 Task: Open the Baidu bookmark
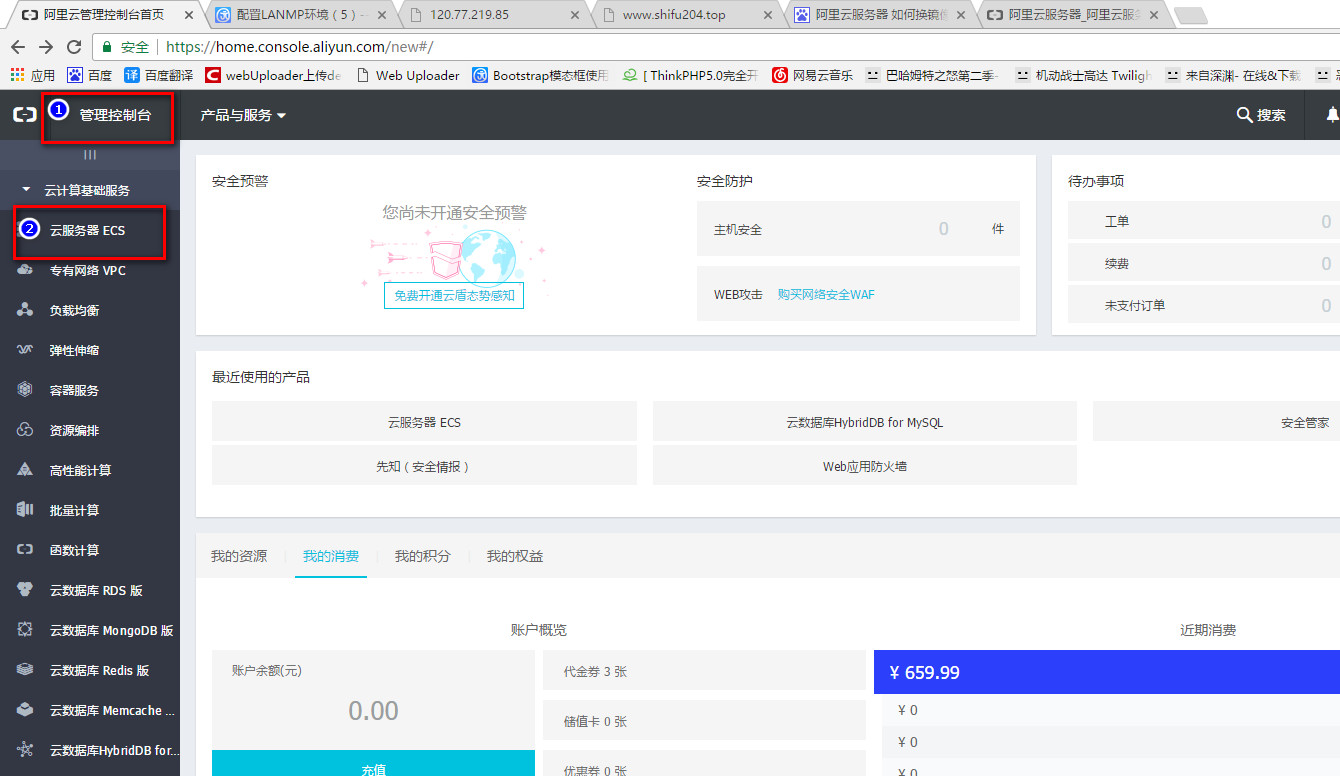[89, 75]
